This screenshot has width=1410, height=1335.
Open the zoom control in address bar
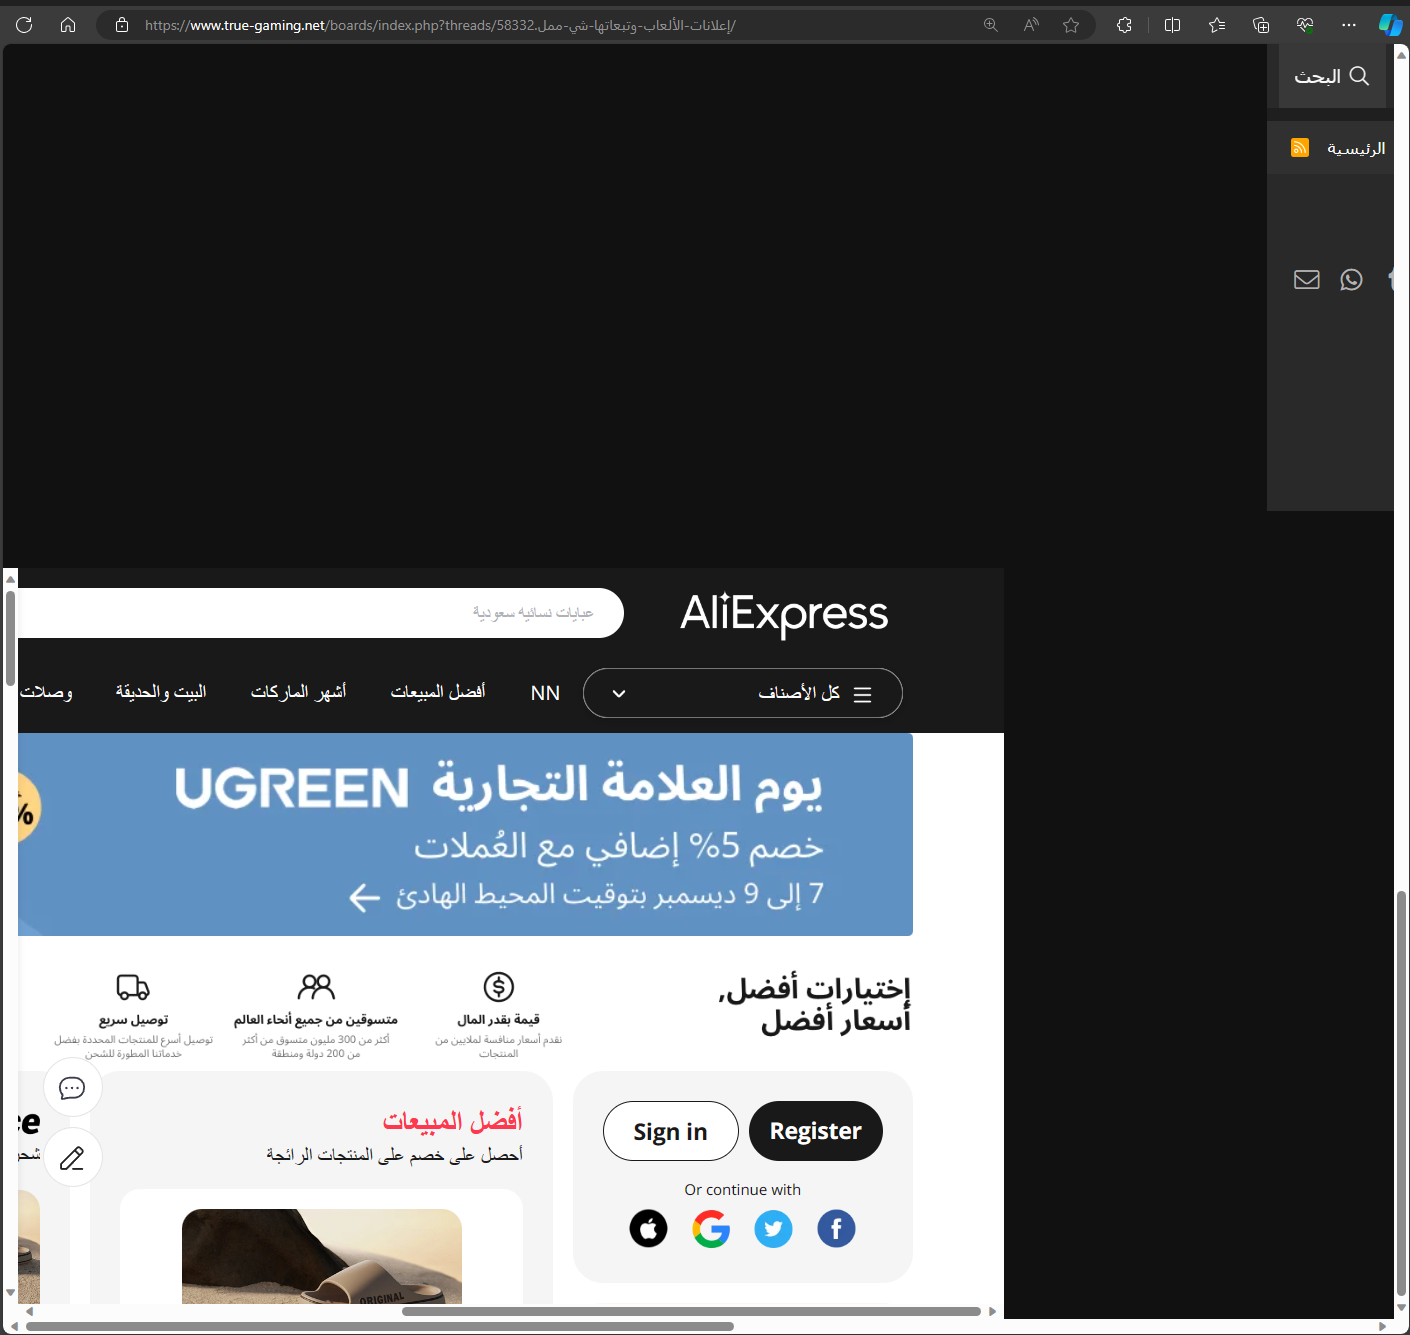991,25
